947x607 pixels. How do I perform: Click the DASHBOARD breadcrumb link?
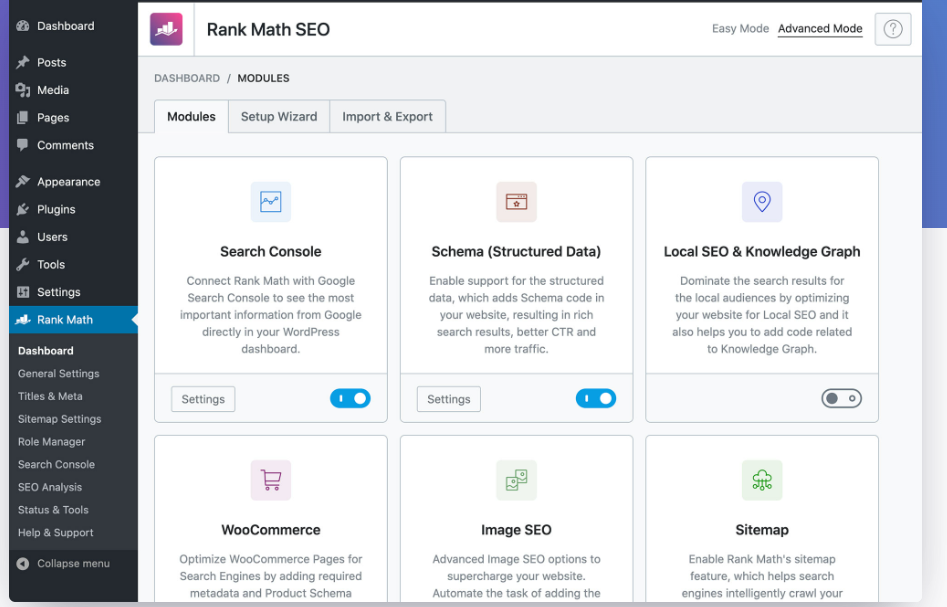[x=187, y=78]
